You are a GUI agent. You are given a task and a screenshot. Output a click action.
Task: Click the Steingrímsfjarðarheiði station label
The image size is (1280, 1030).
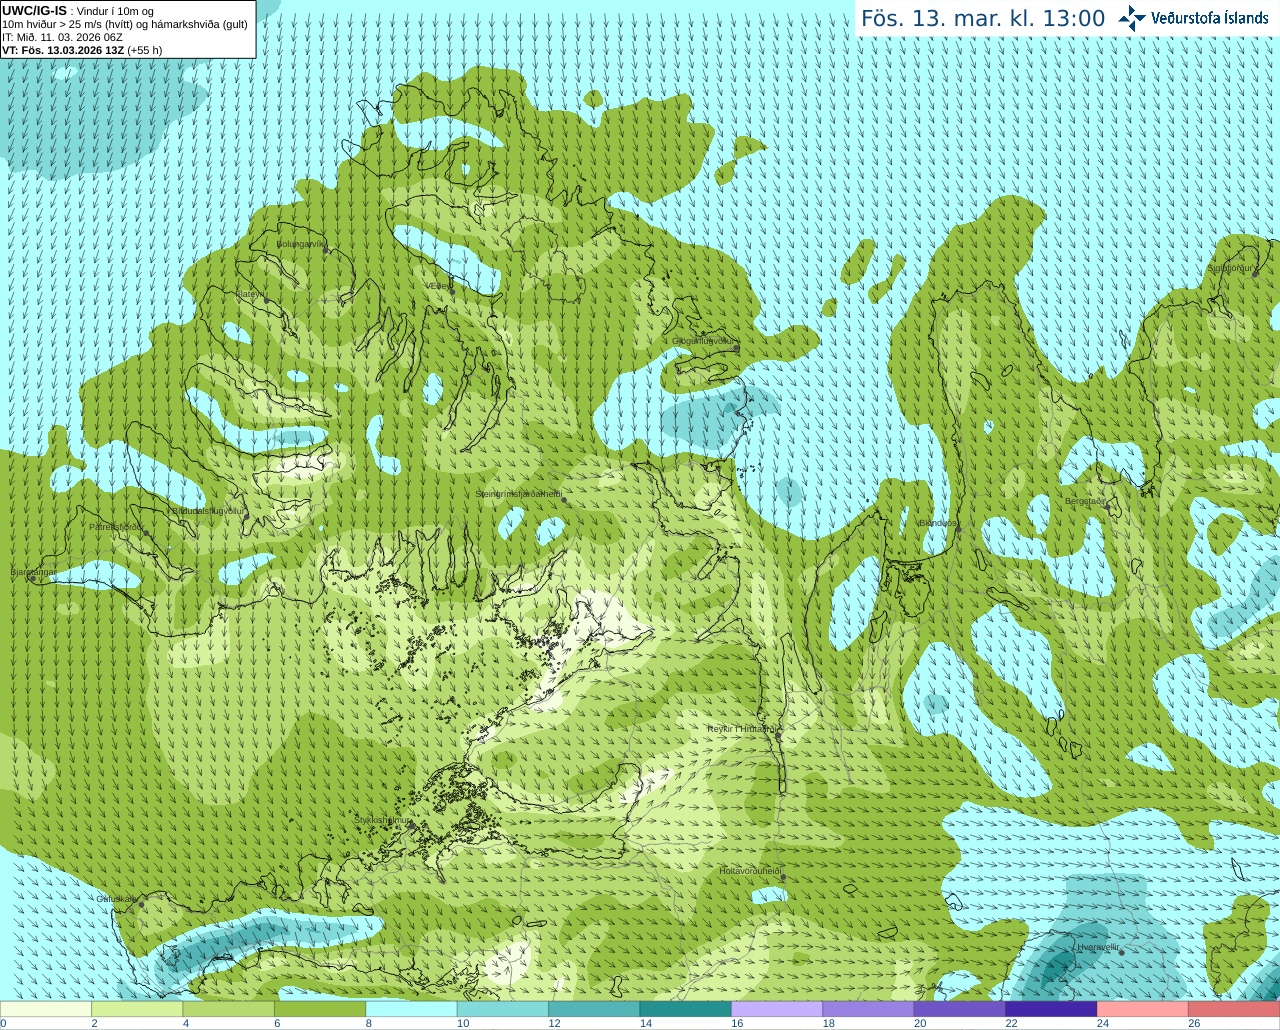pyautogui.click(x=518, y=494)
